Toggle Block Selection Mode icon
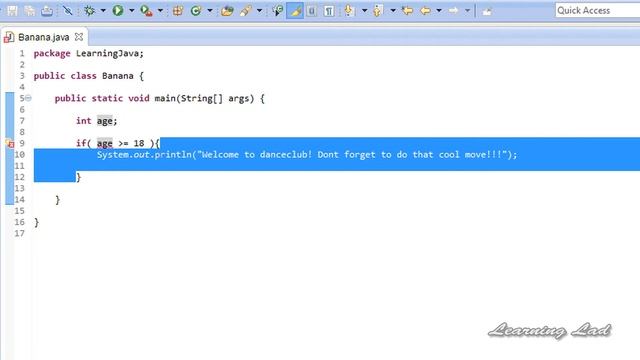 coord(312,11)
